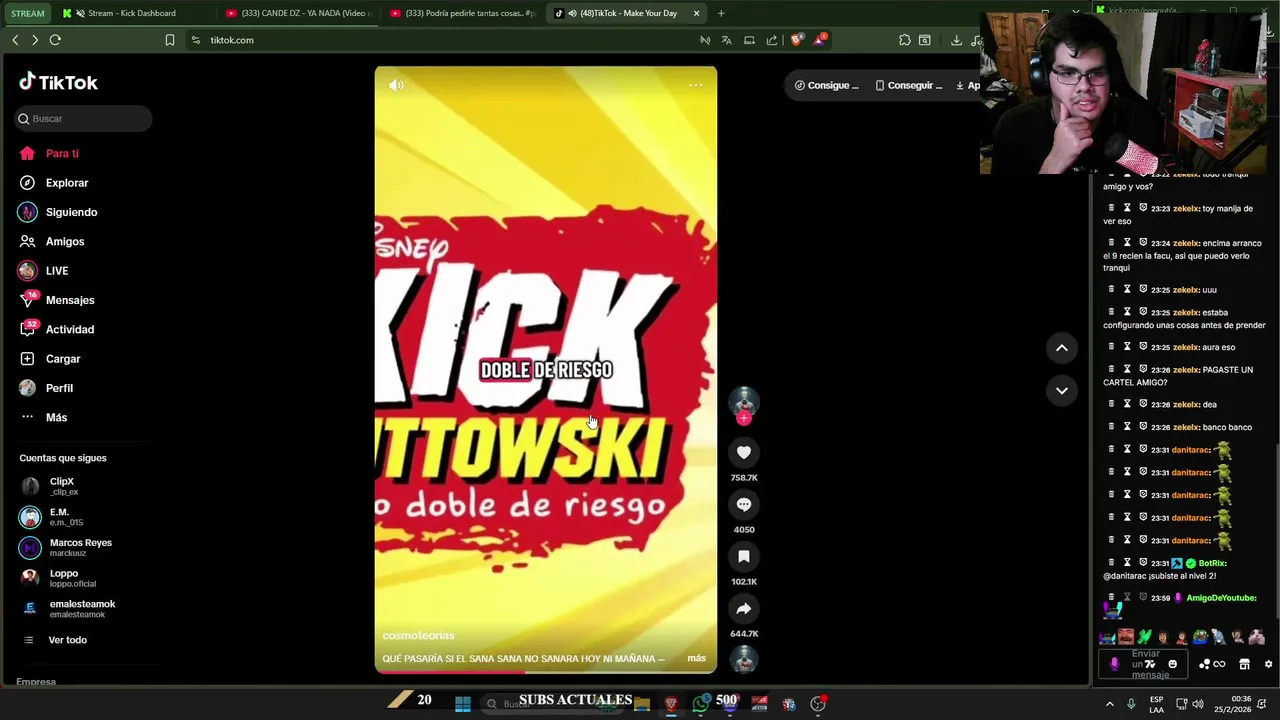Viewport: 1280px width, 720px height.
Task: Open followed account Marcos Reyes
Action: (x=80, y=547)
